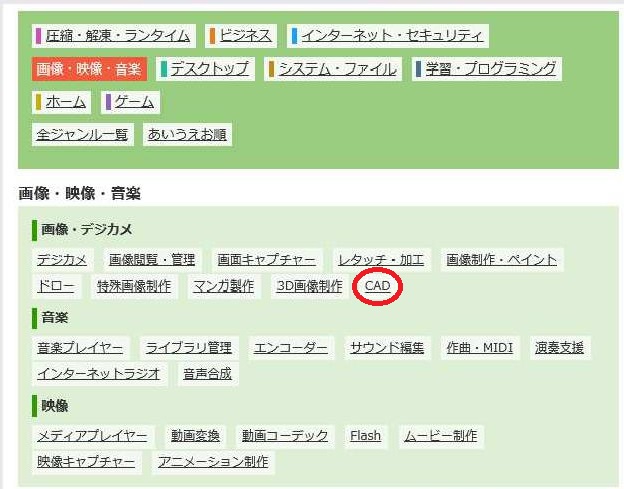Go to 音楽プレイヤー subcategory

pyautogui.click(x=80, y=348)
